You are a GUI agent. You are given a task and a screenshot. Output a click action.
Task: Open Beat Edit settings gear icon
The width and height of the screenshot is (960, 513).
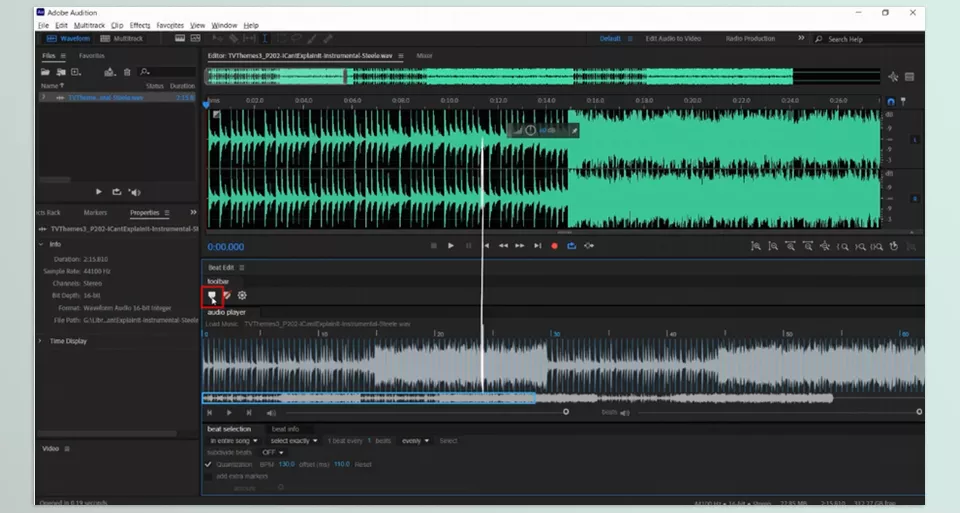[242, 295]
